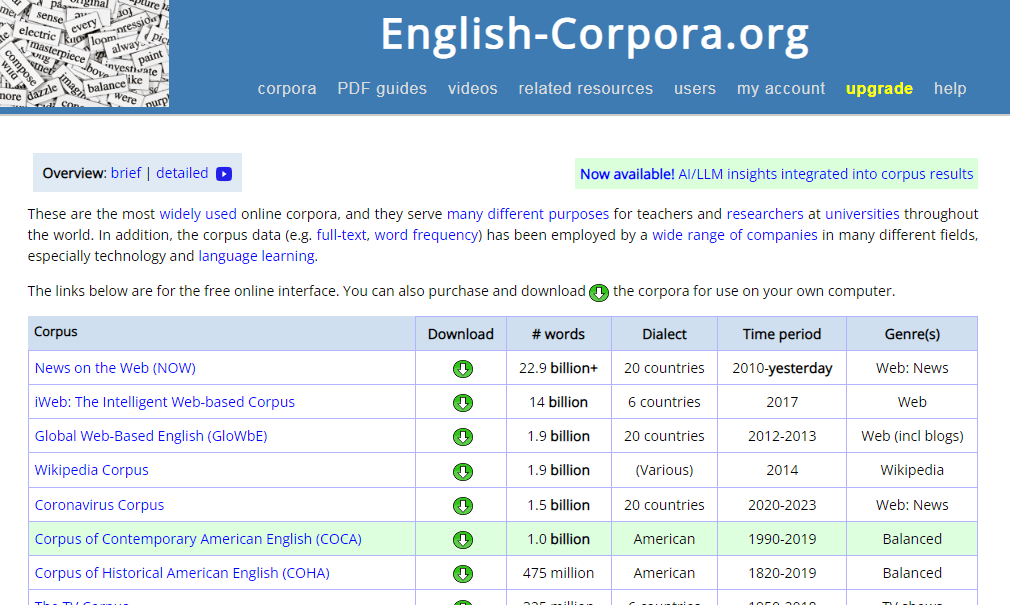Click the American dialect cell in the COCA row
This screenshot has height=605, width=1010.
(x=664, y=539)
